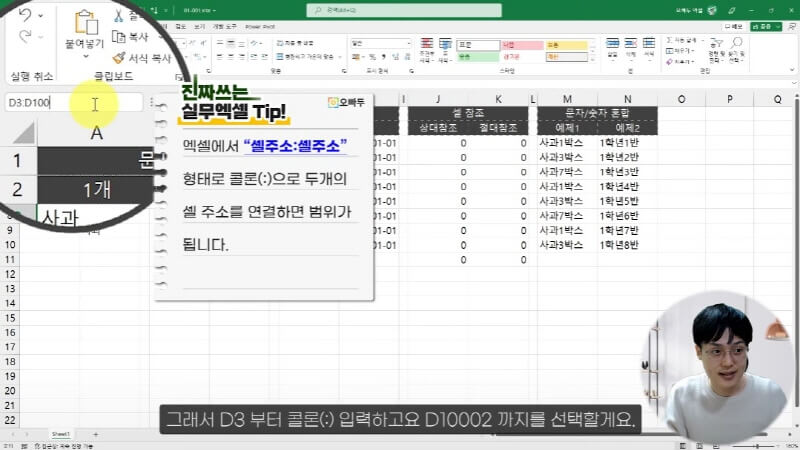Click the zoom slider in status bar
Viewport: 800px width, 450px height.
[x=757, y=446]
